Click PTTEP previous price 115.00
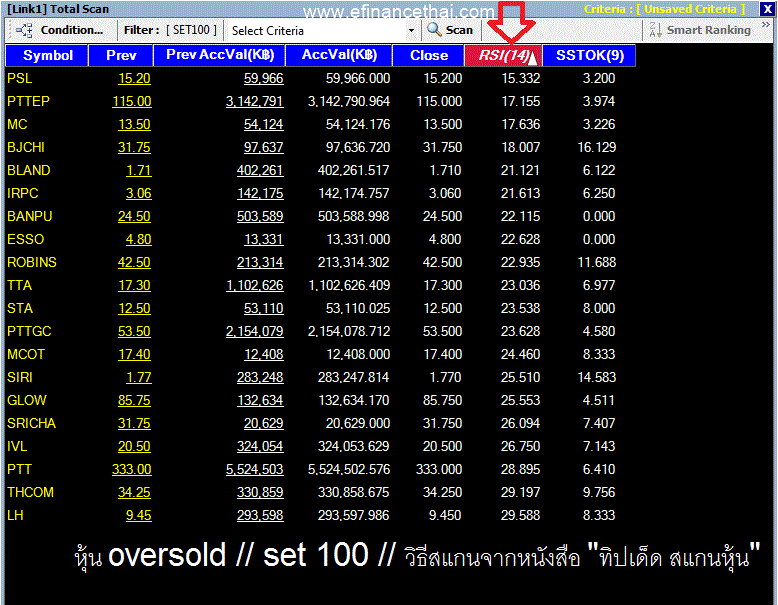This screenshot has width=778, height=605. point(132,101)
